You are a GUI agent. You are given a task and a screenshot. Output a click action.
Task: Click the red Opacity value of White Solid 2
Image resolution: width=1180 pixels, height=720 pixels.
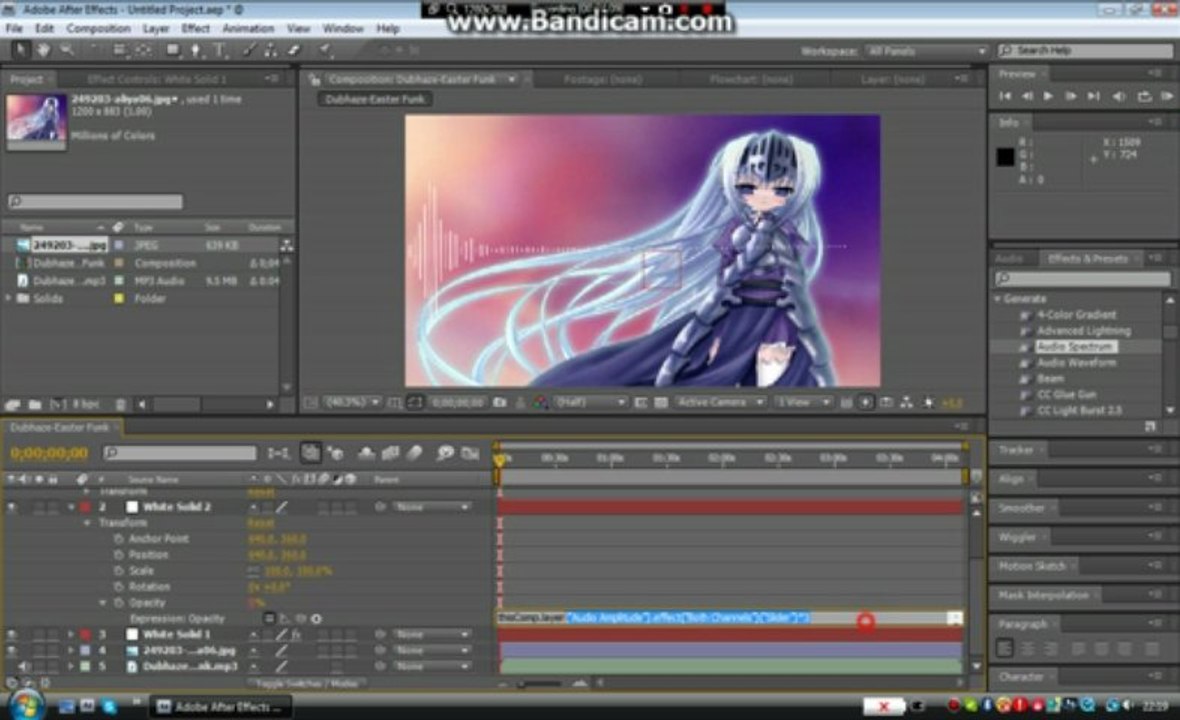tap(256, 603)
